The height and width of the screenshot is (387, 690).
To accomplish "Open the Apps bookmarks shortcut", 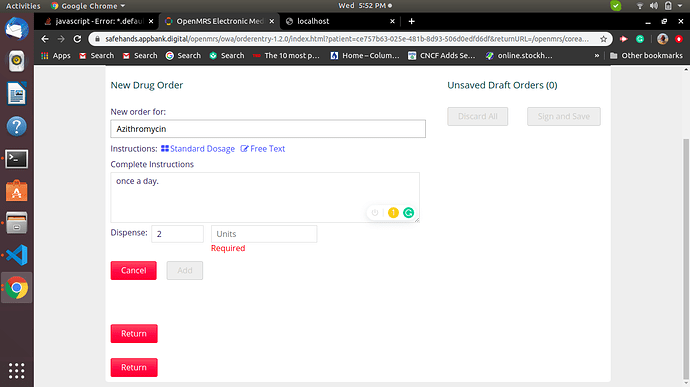I will click(56, 55).
